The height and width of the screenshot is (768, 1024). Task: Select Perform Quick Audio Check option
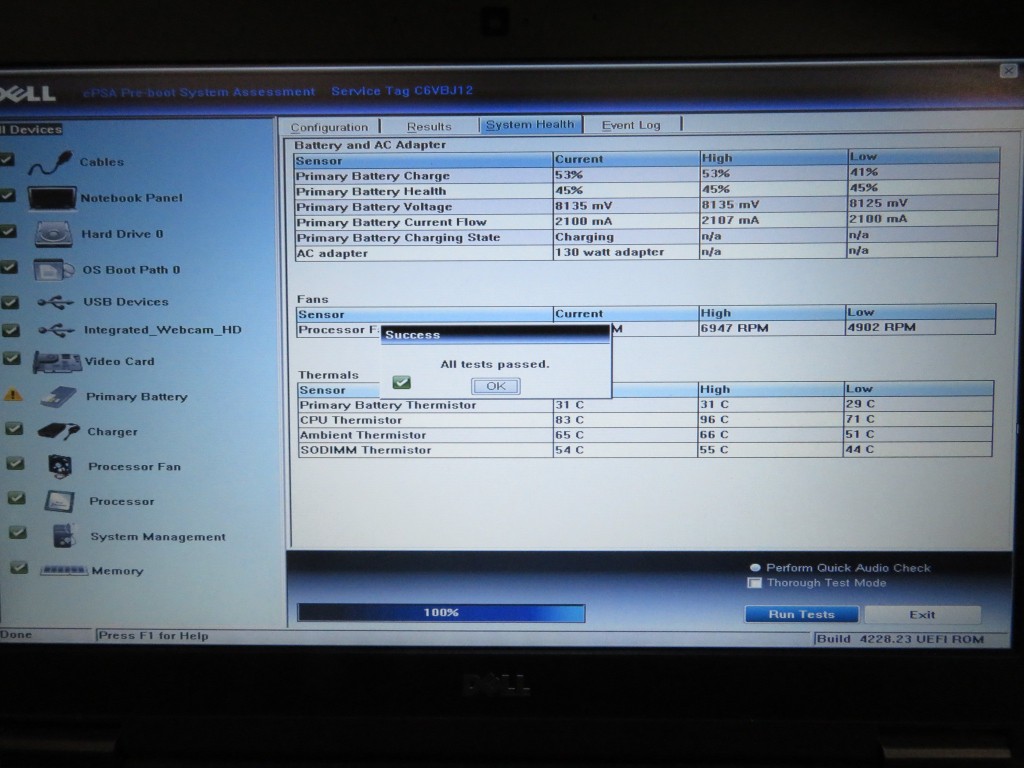click(x=756, y=568)
